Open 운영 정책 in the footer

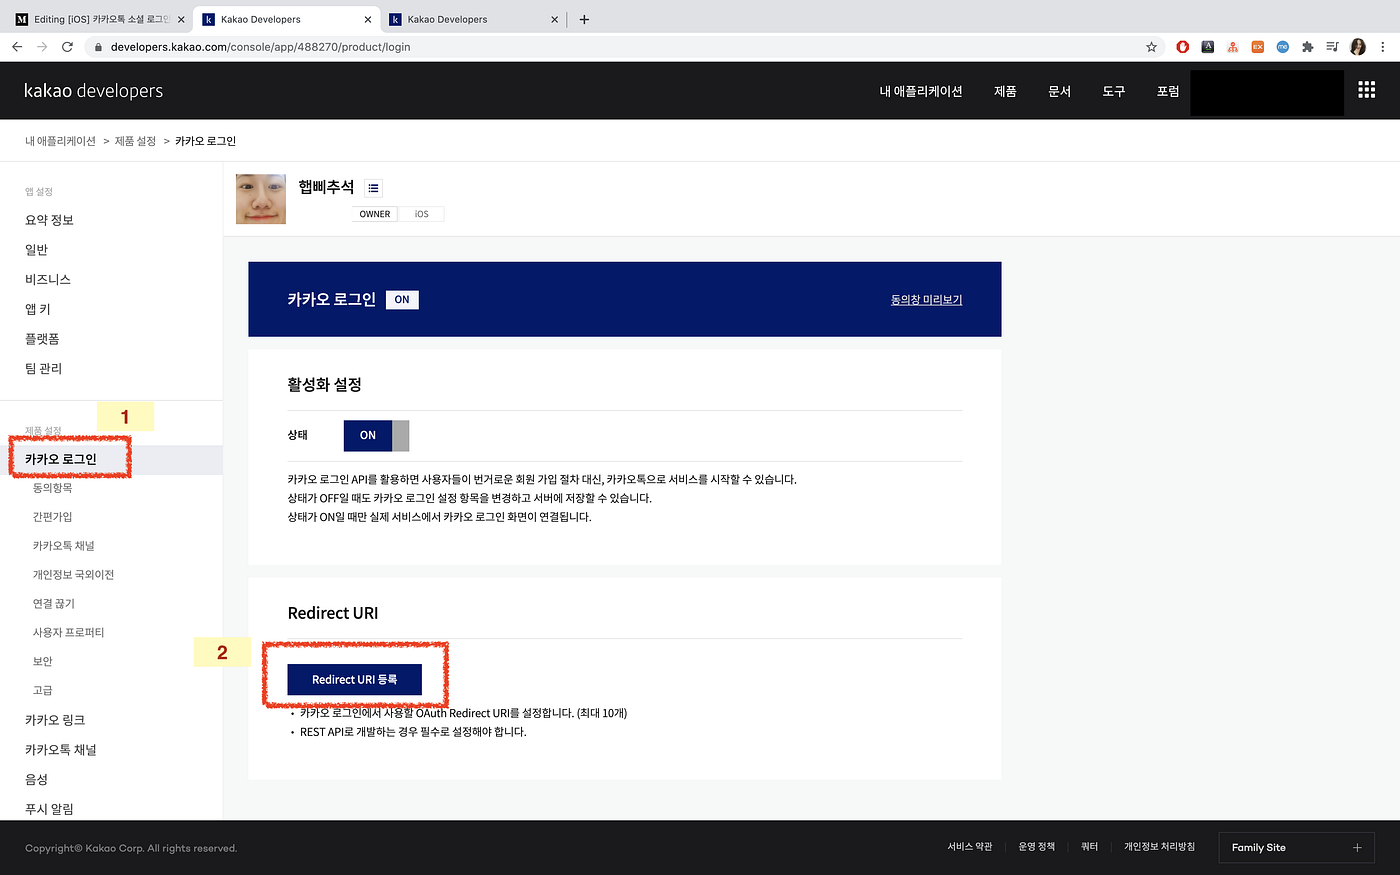pyautogui.click(x=1037, y=846)
